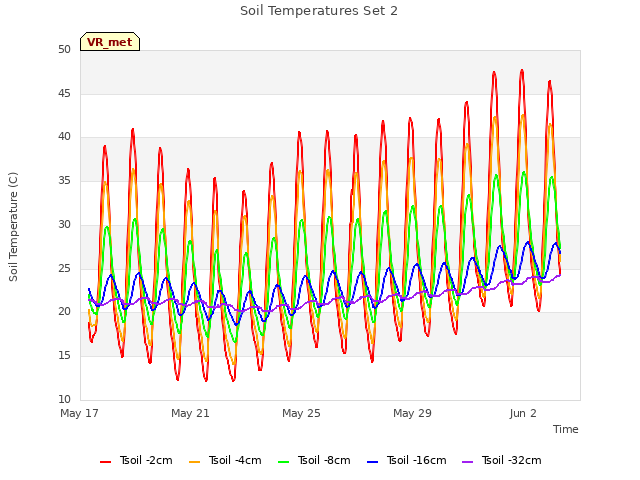This screenshot has height=480, width=640.
Task: Click the purple Tsoil -32cm legend swatch
Action: coord(467,462)
